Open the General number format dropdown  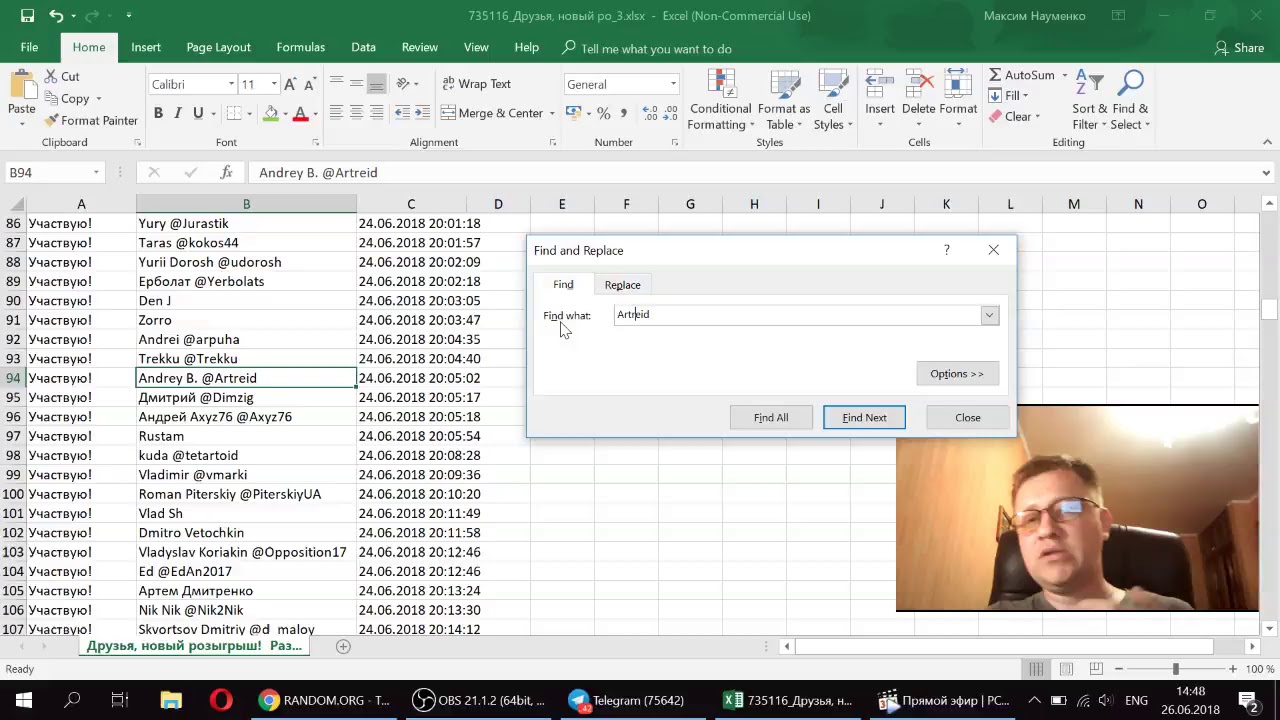point(673,84)
